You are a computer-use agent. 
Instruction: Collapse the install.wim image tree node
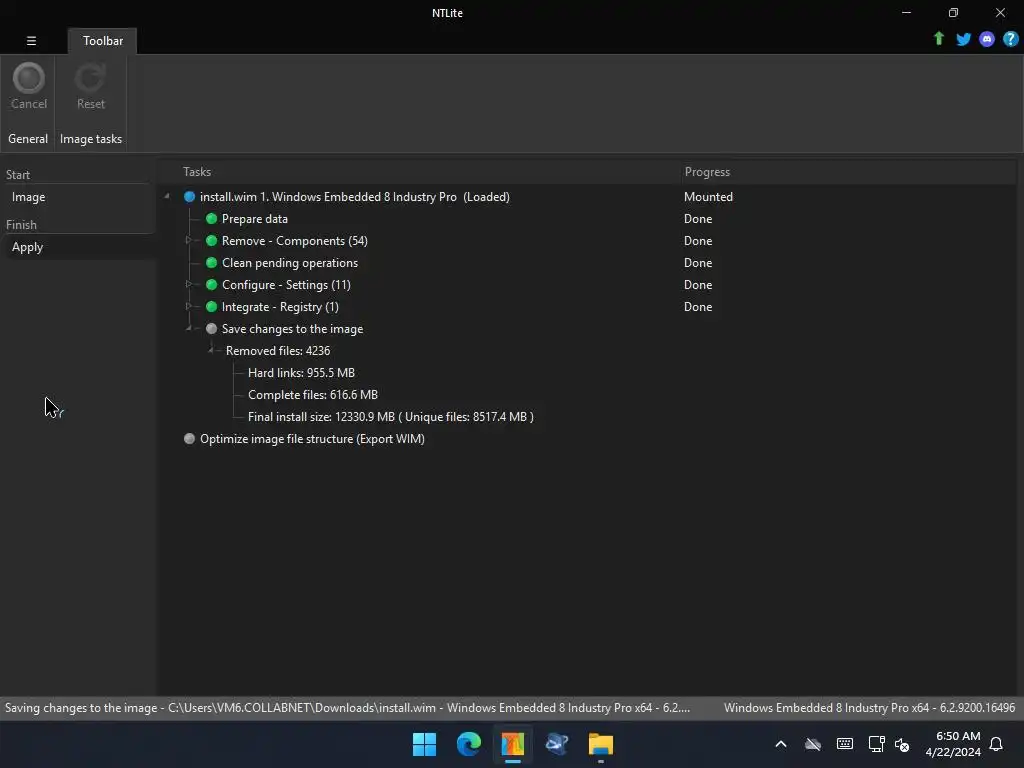[167, 196]
